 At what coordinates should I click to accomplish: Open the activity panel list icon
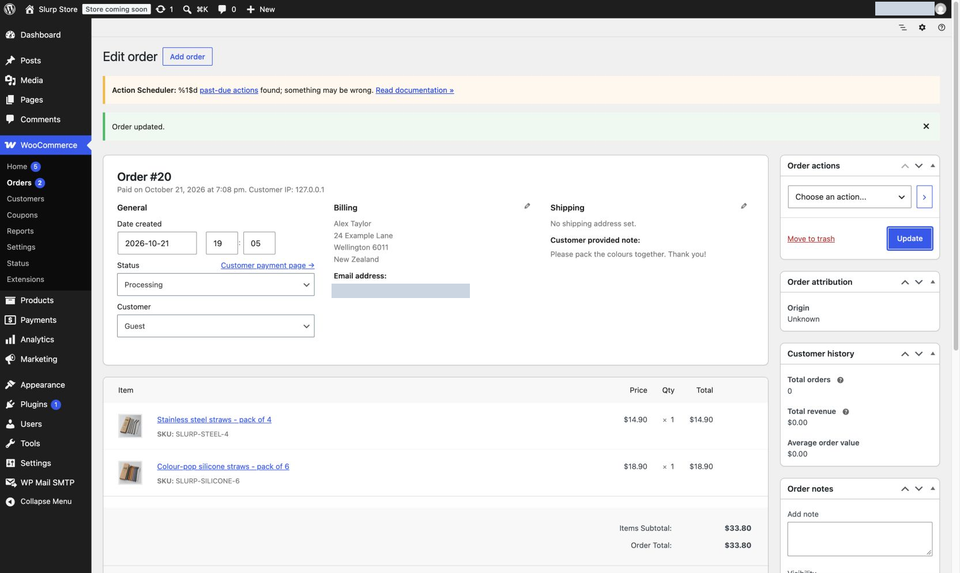click(902, 28)
